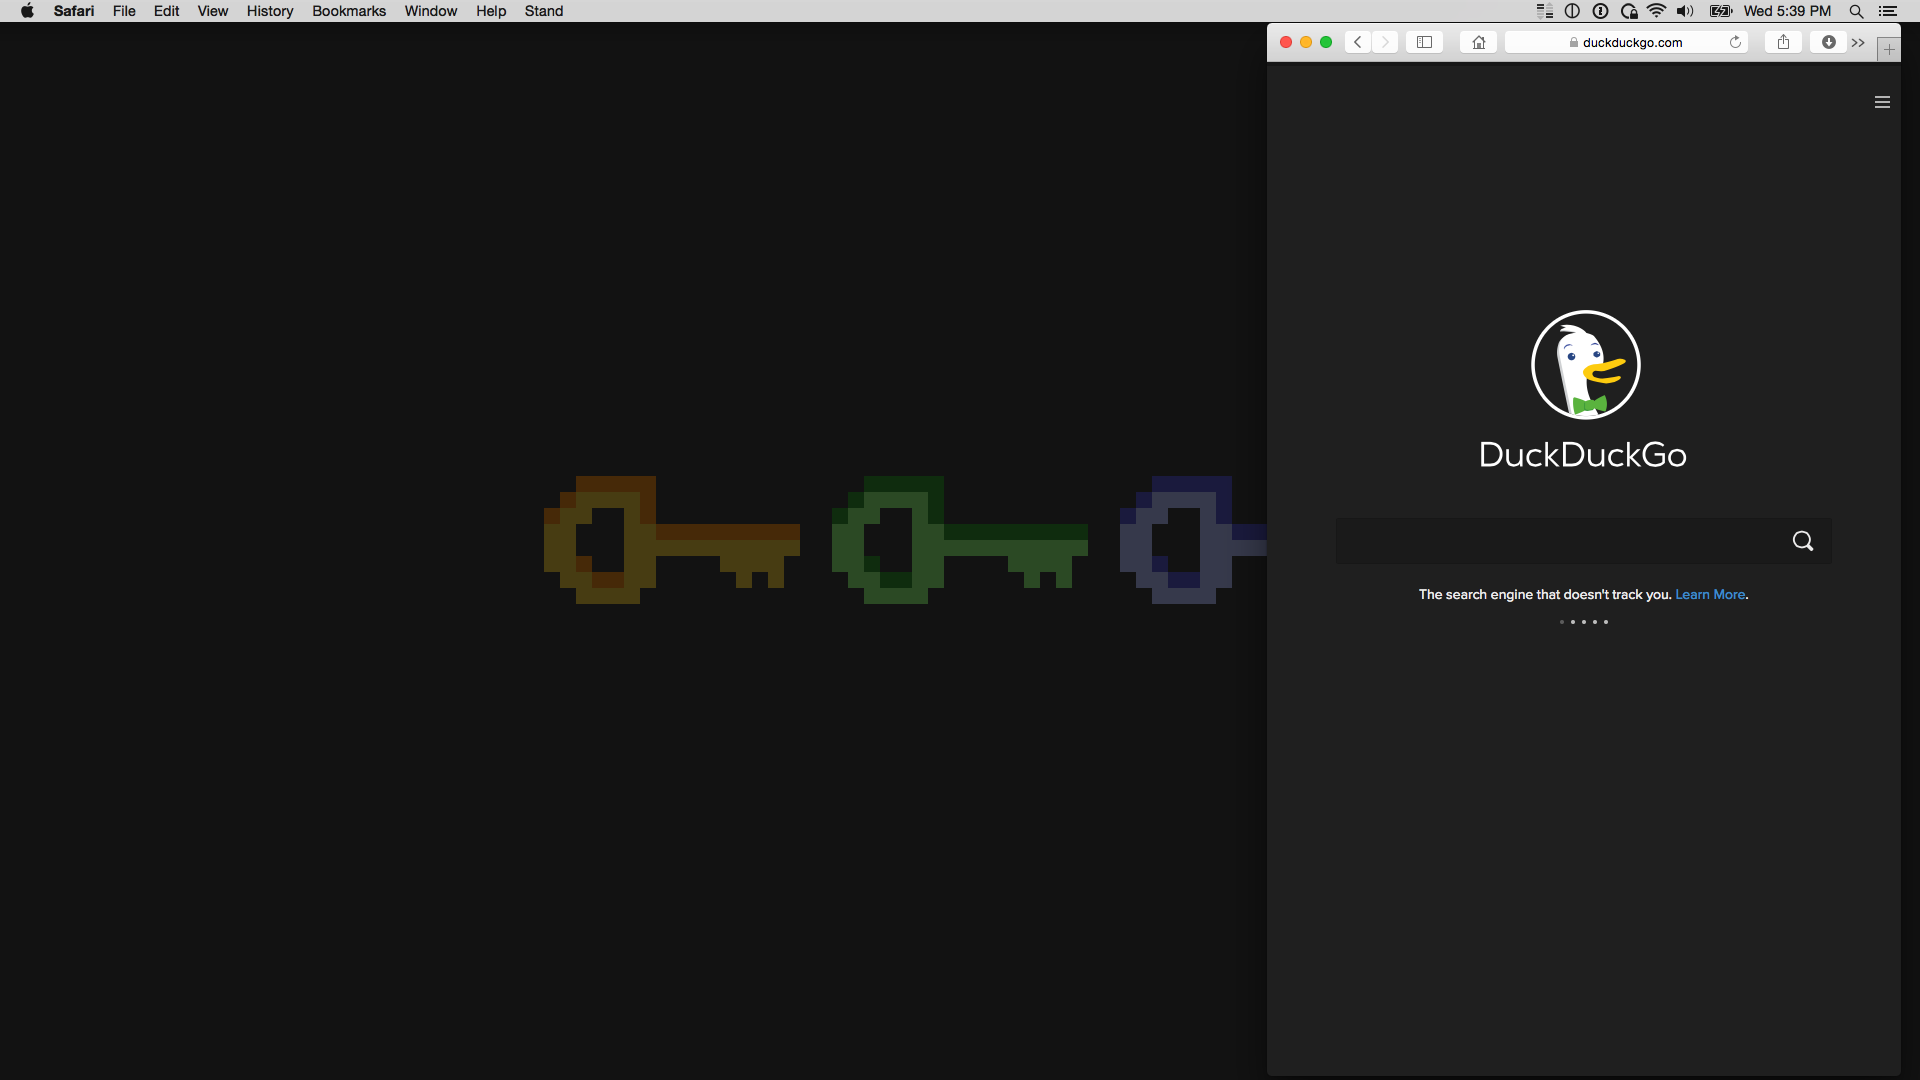
Task: Open the Safari menu
Action: [x=74, y=11]
